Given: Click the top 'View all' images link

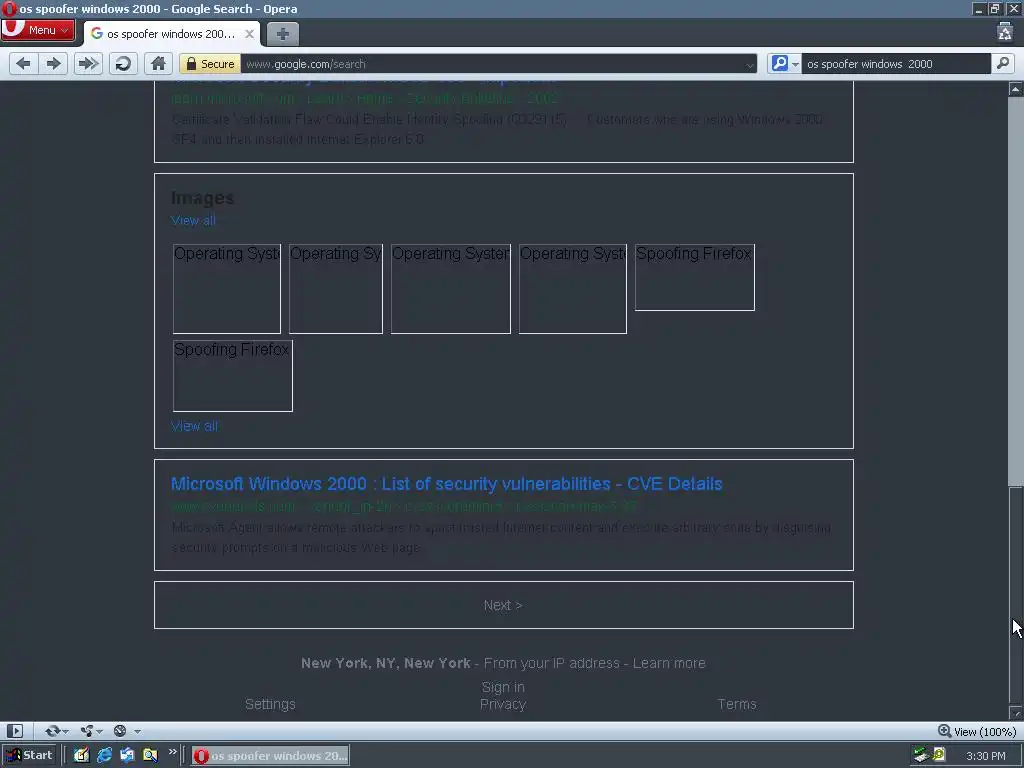Looking at the screenshot, I should point(193,220).
